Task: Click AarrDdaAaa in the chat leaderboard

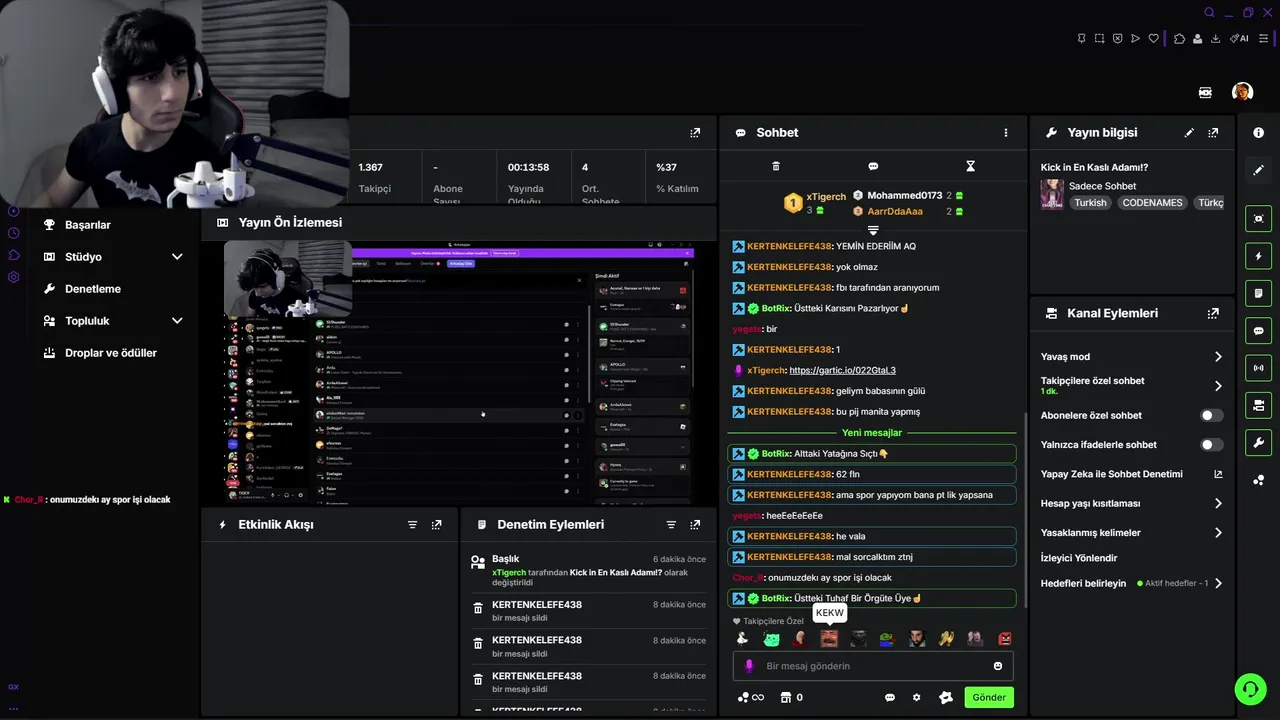Action: click(x=895, y=211)
